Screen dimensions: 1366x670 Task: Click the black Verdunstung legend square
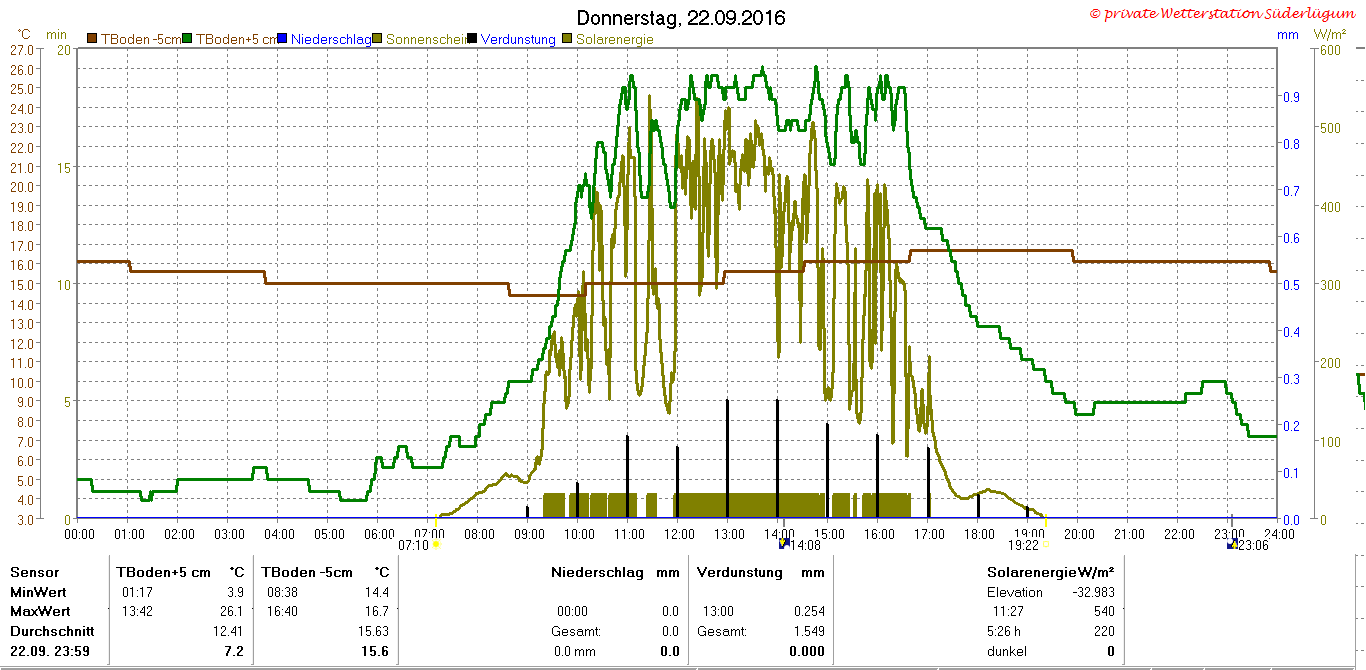coord(472,39)
